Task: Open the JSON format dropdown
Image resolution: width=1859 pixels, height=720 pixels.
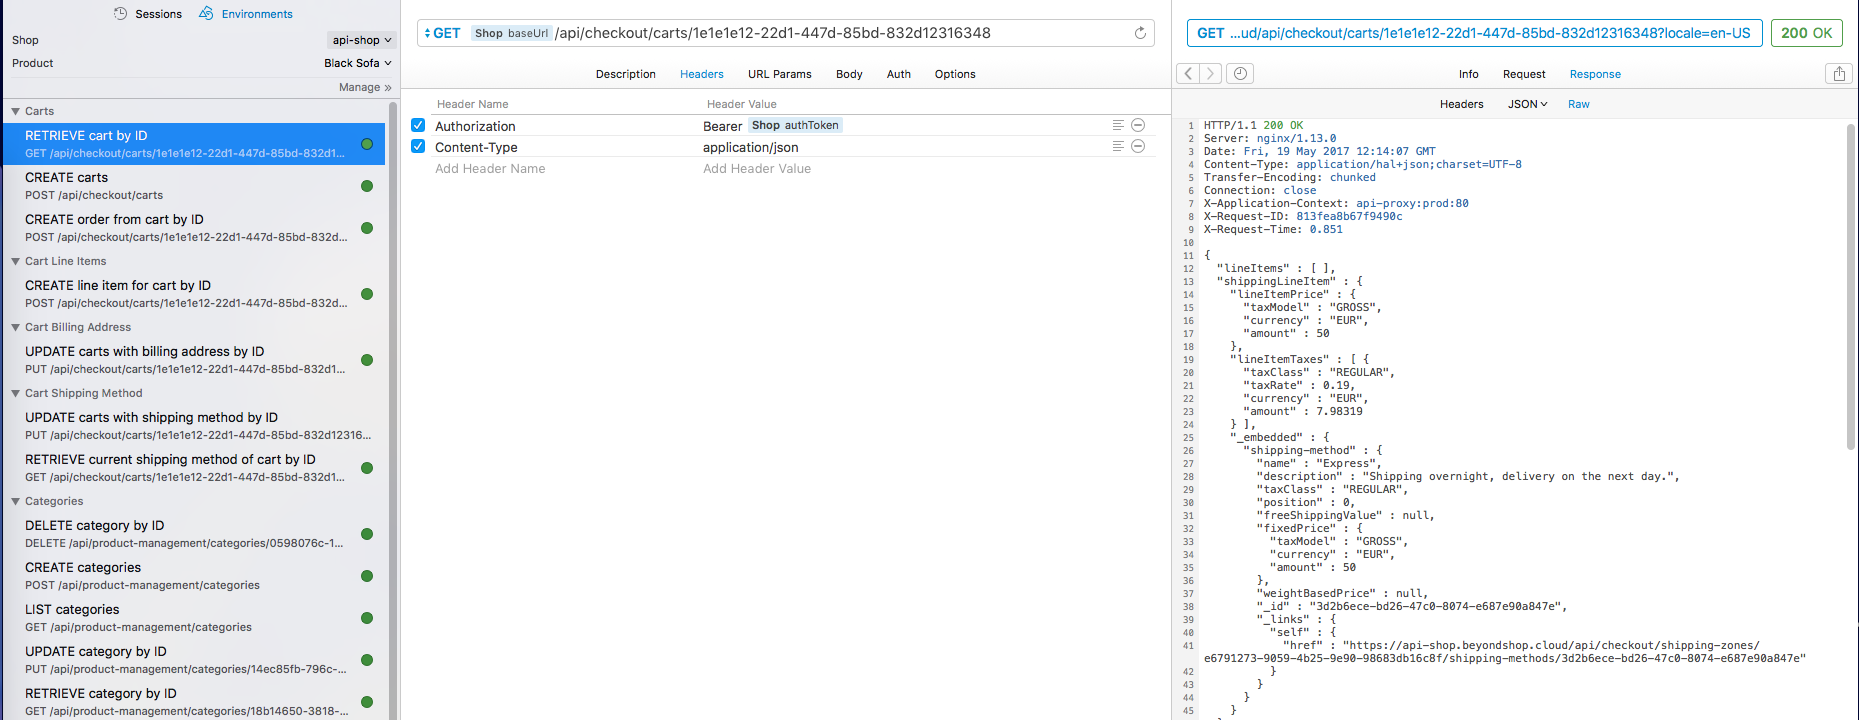Action: 1527,104
